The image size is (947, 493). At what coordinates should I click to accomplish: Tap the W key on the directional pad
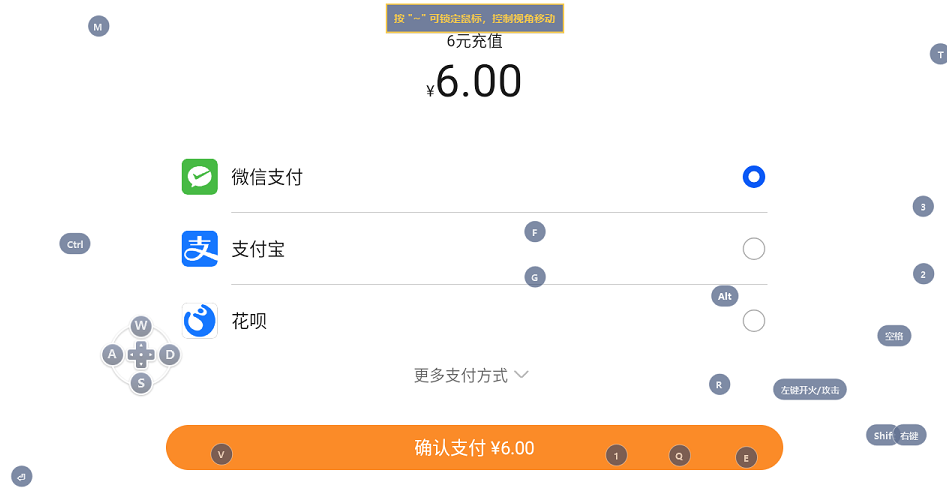coord(141,326)
